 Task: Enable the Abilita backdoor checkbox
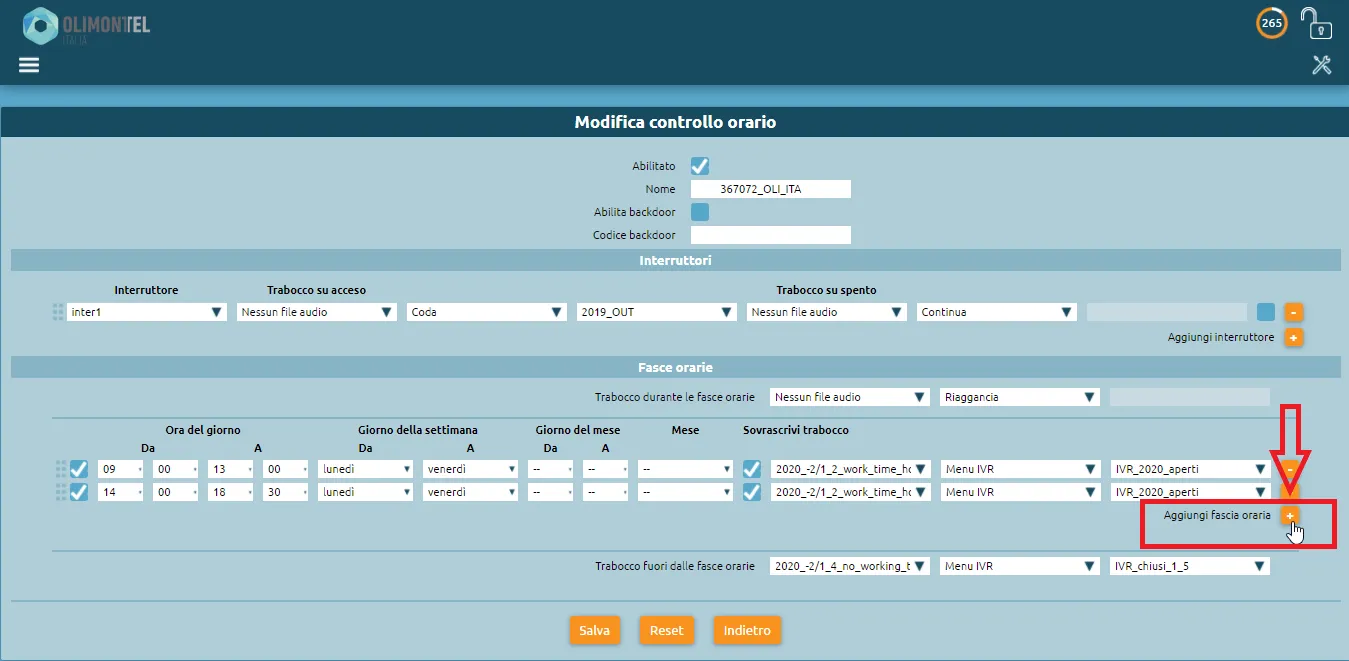(x=700, y=212)
